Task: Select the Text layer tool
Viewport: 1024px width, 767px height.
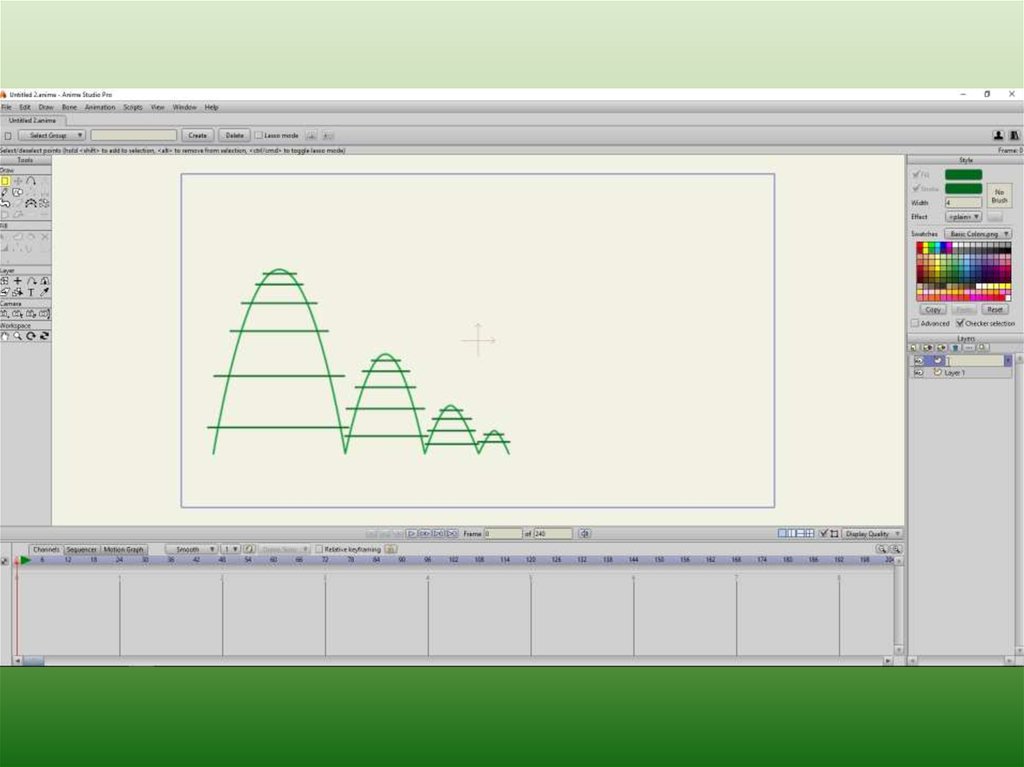Action: click(31, 292)
